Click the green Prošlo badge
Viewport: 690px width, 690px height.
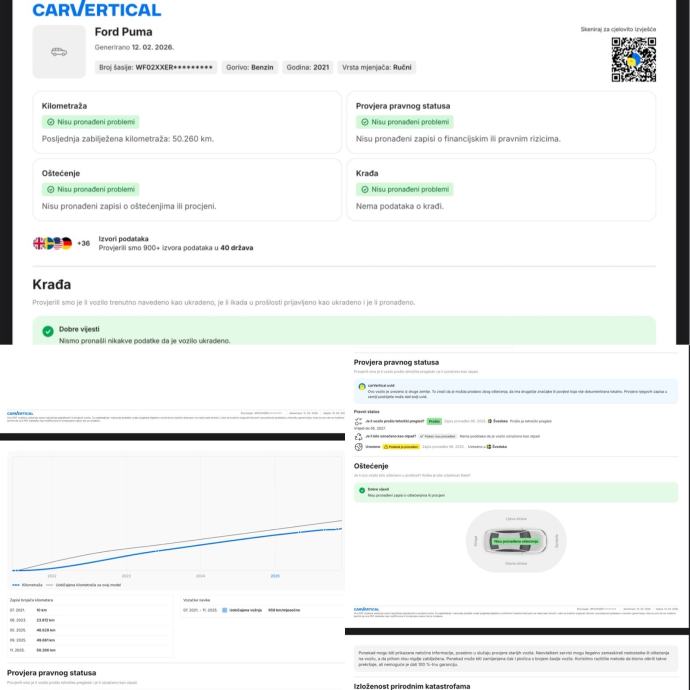(x=434, y=421)
